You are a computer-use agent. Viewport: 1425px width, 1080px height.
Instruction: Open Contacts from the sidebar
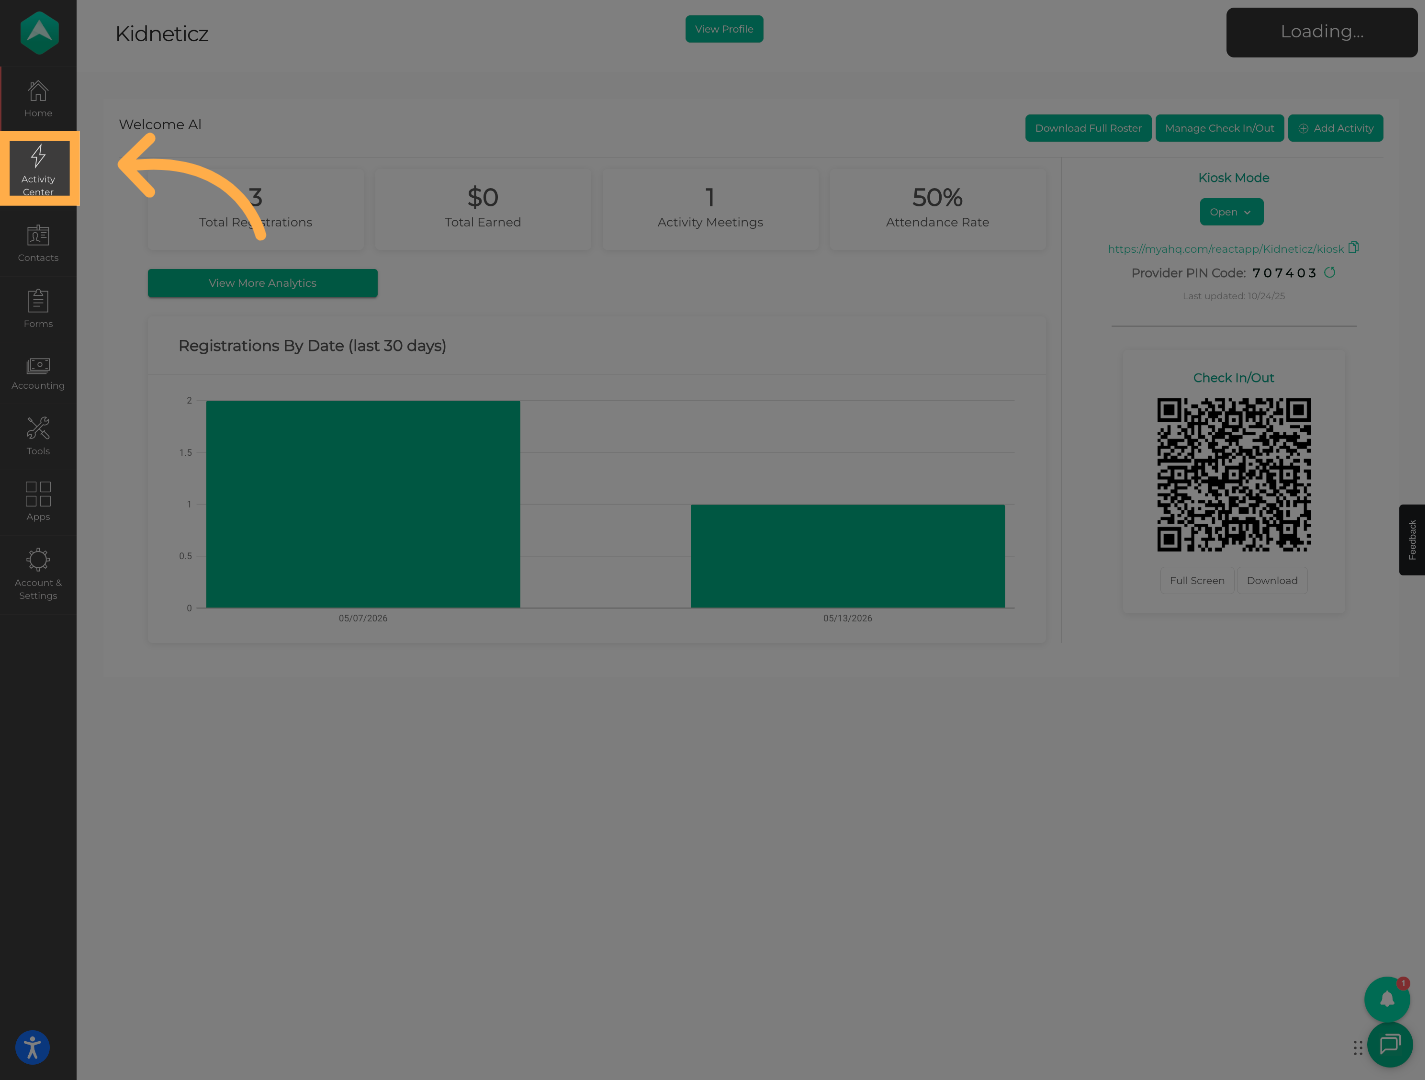tap(38, 244)
